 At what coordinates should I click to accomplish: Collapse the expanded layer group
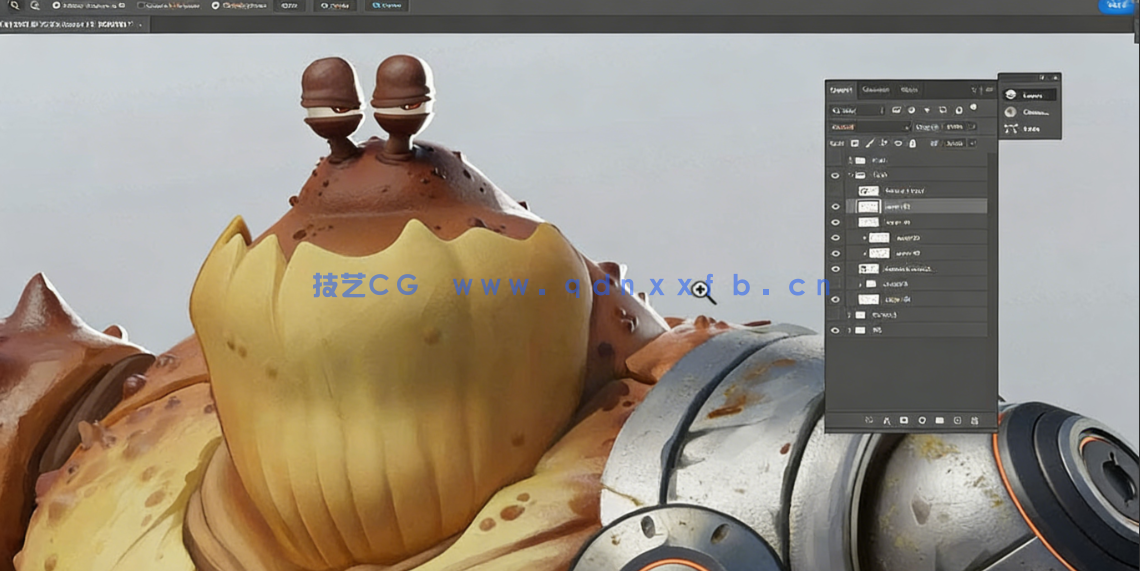(x=850, y=175)
